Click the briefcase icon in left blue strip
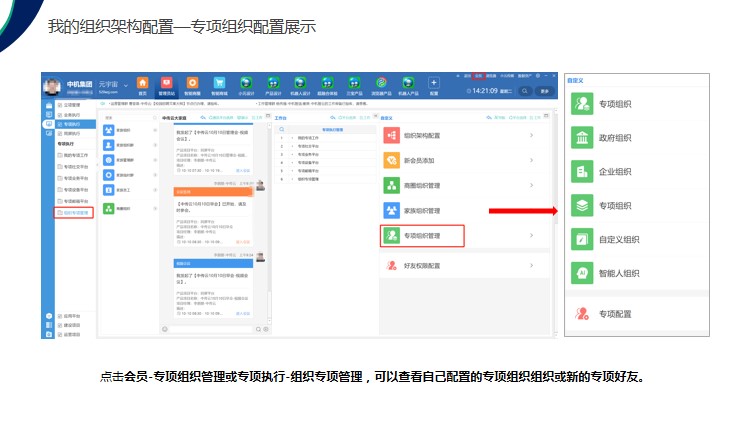The height and width of the screenshot is (422, 750). pyautogui.click(x=49, y=105)
